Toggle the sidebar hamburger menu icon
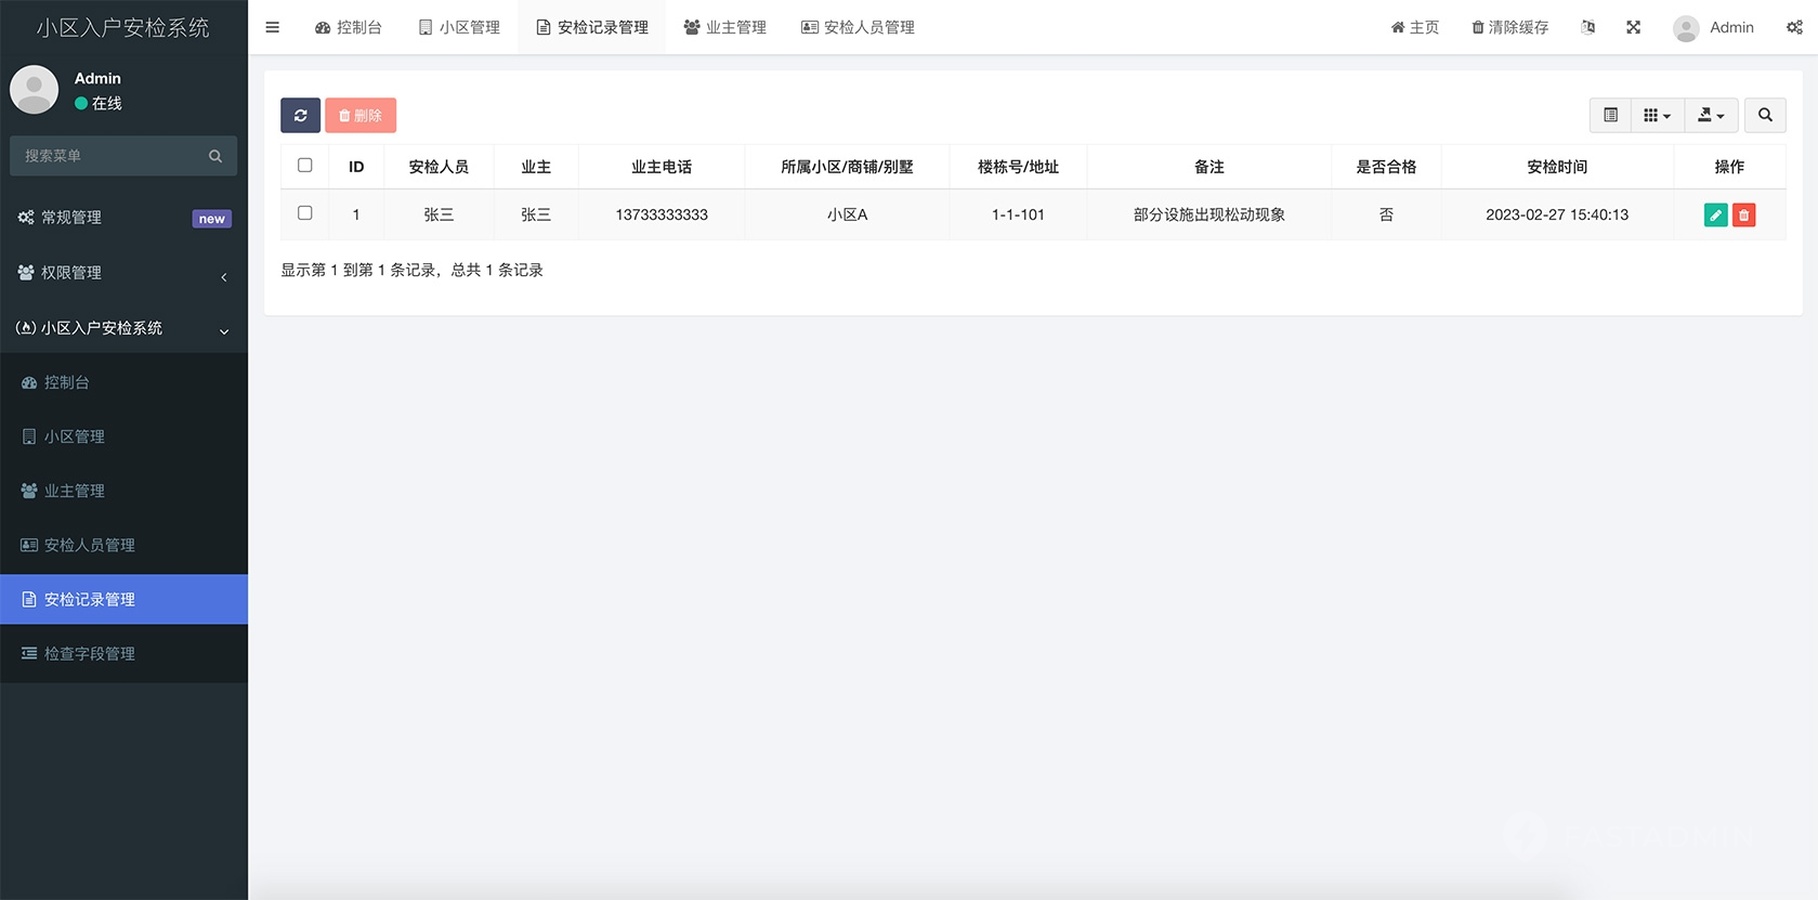This screenshot has width=1818, height=900. [272, 27]
